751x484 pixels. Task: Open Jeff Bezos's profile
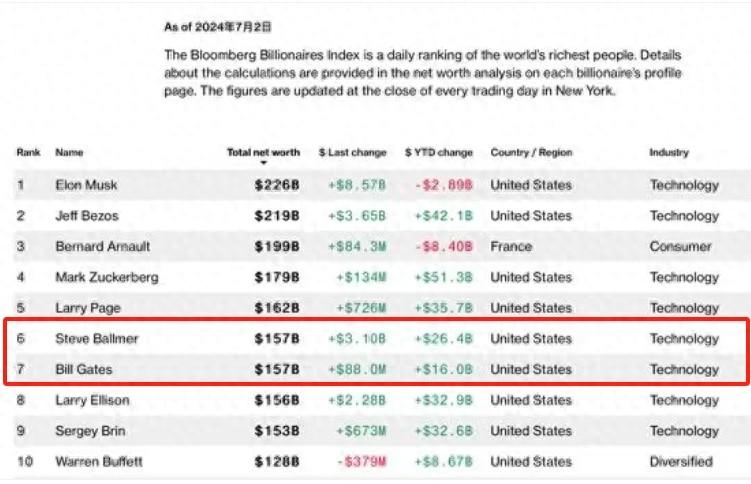coord(87,215)
